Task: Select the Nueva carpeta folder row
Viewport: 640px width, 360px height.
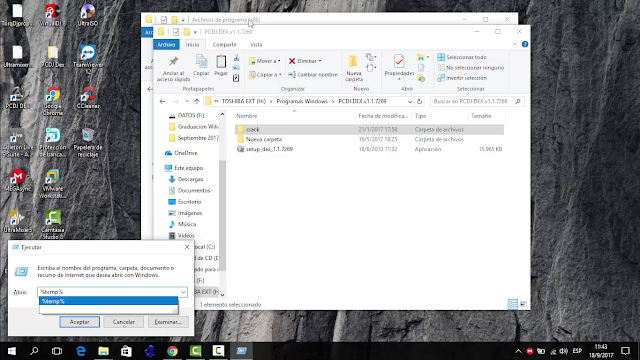Action: (369, 139)
